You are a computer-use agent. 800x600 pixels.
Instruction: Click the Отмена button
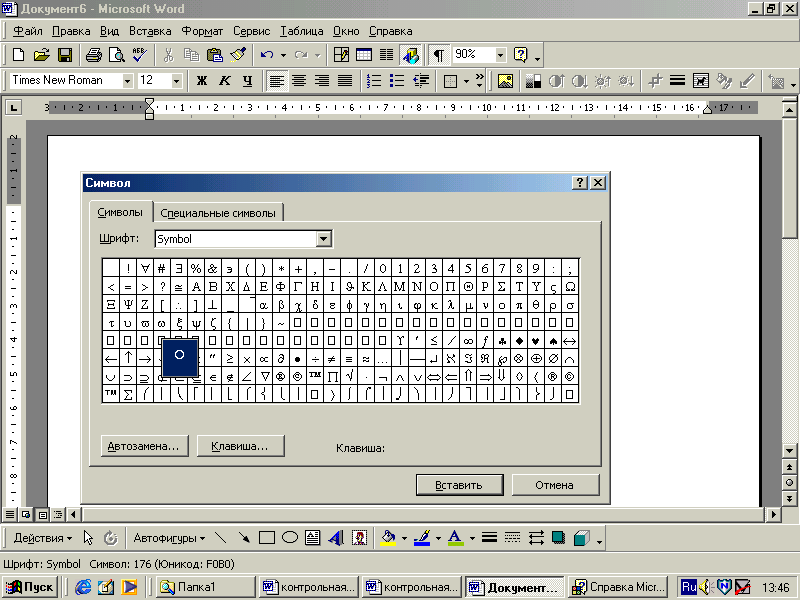tap(555, 485)
